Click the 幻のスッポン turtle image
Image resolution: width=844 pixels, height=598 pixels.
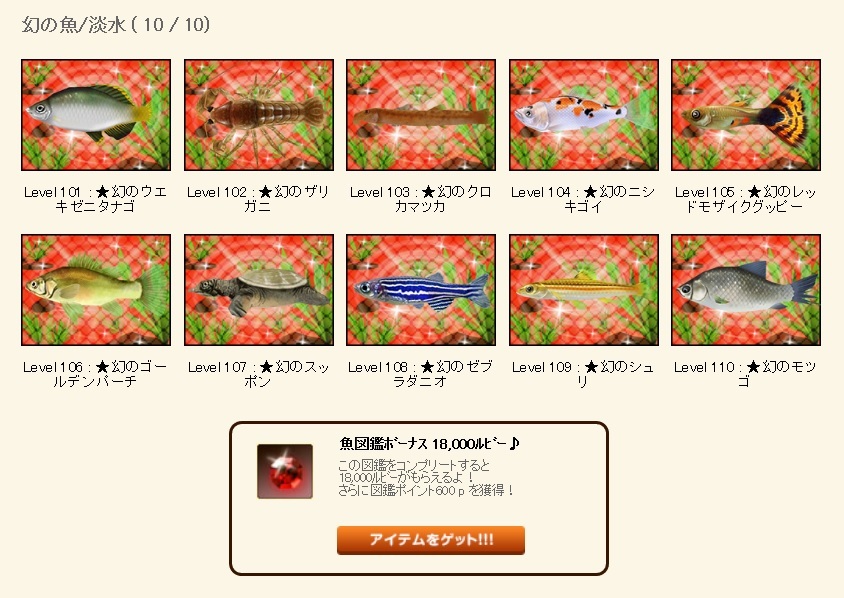259,290
